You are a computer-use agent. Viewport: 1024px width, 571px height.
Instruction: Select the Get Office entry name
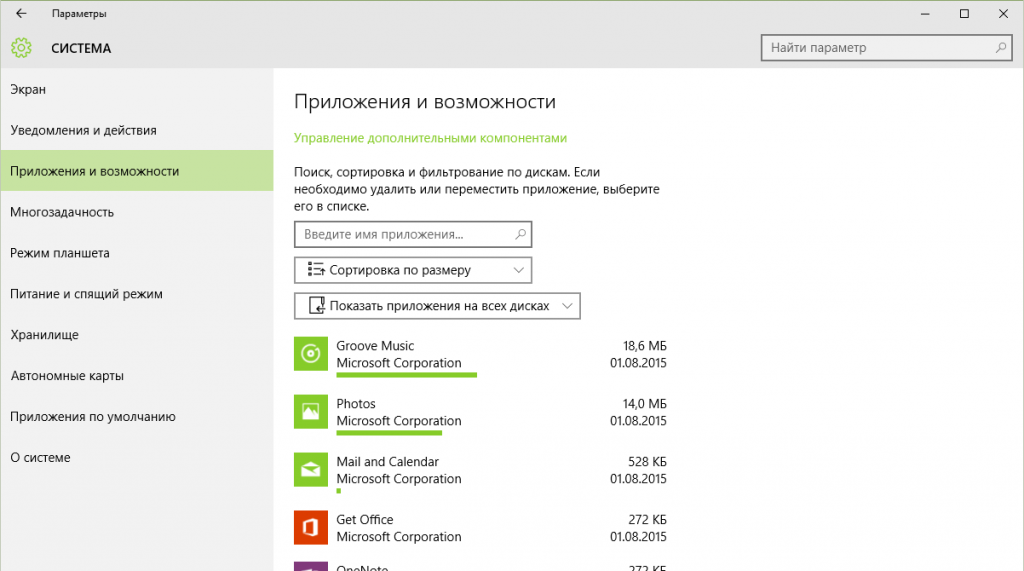[x=364, y=519]
